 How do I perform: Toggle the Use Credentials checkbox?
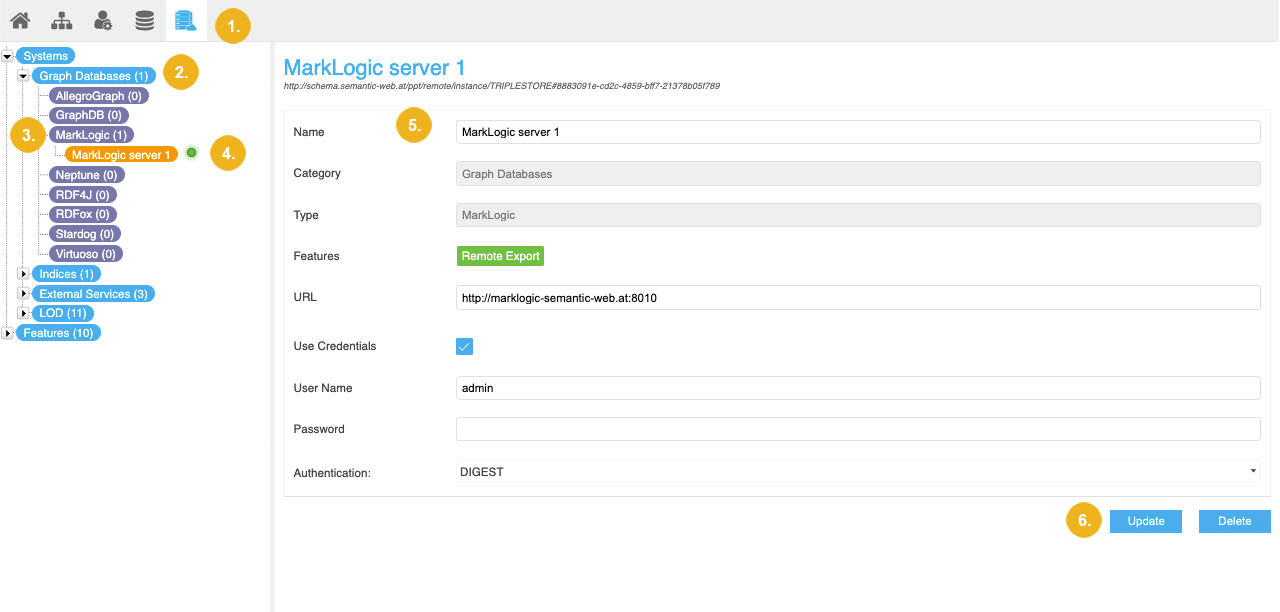coord(464,346)
